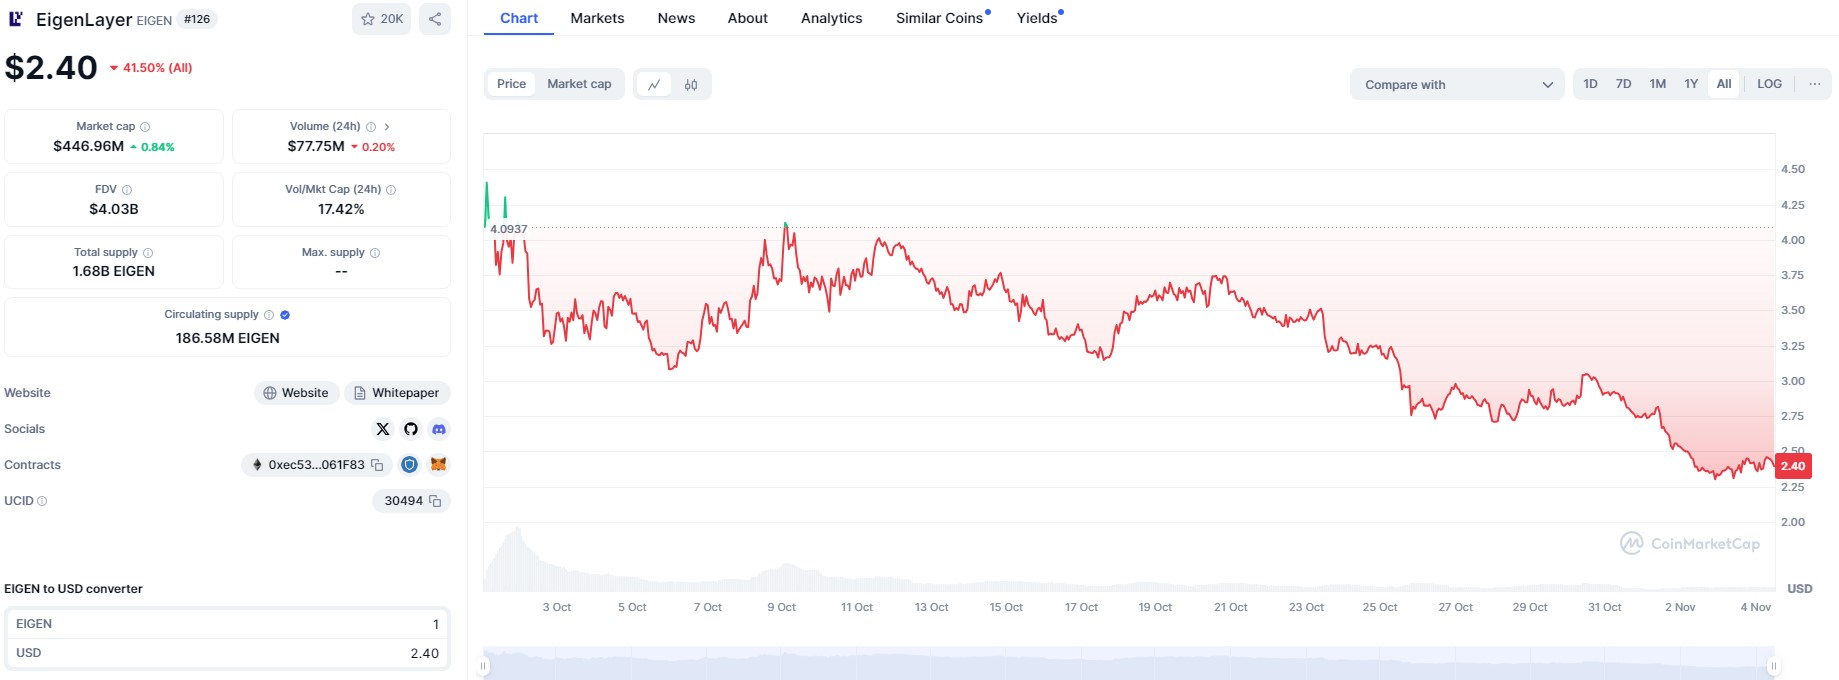Open the Compare with dropdown
The height and width of the screenshot is (680, 1839).
(1457, 85)
